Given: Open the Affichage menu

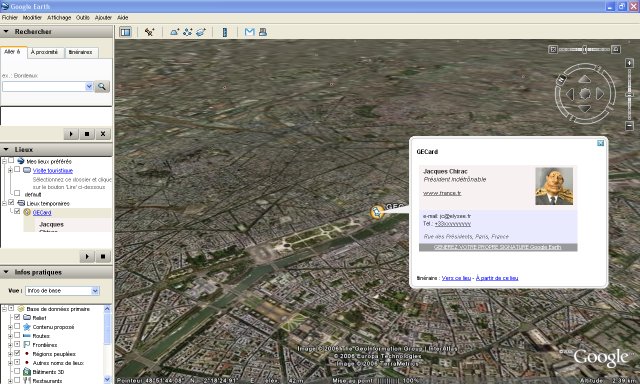Looking at the screenshot, I should [x=59, y=18].
